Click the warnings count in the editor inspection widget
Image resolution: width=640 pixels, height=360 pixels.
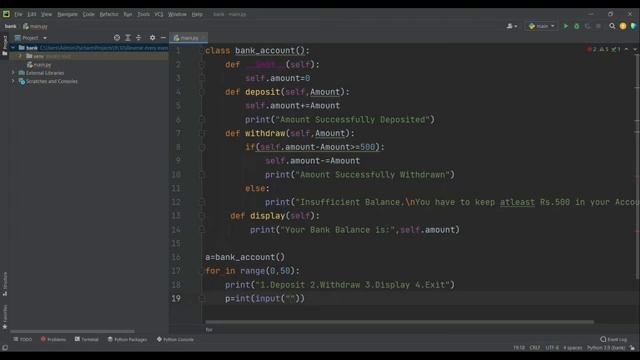pyautogui.click(x=604, y=49)
